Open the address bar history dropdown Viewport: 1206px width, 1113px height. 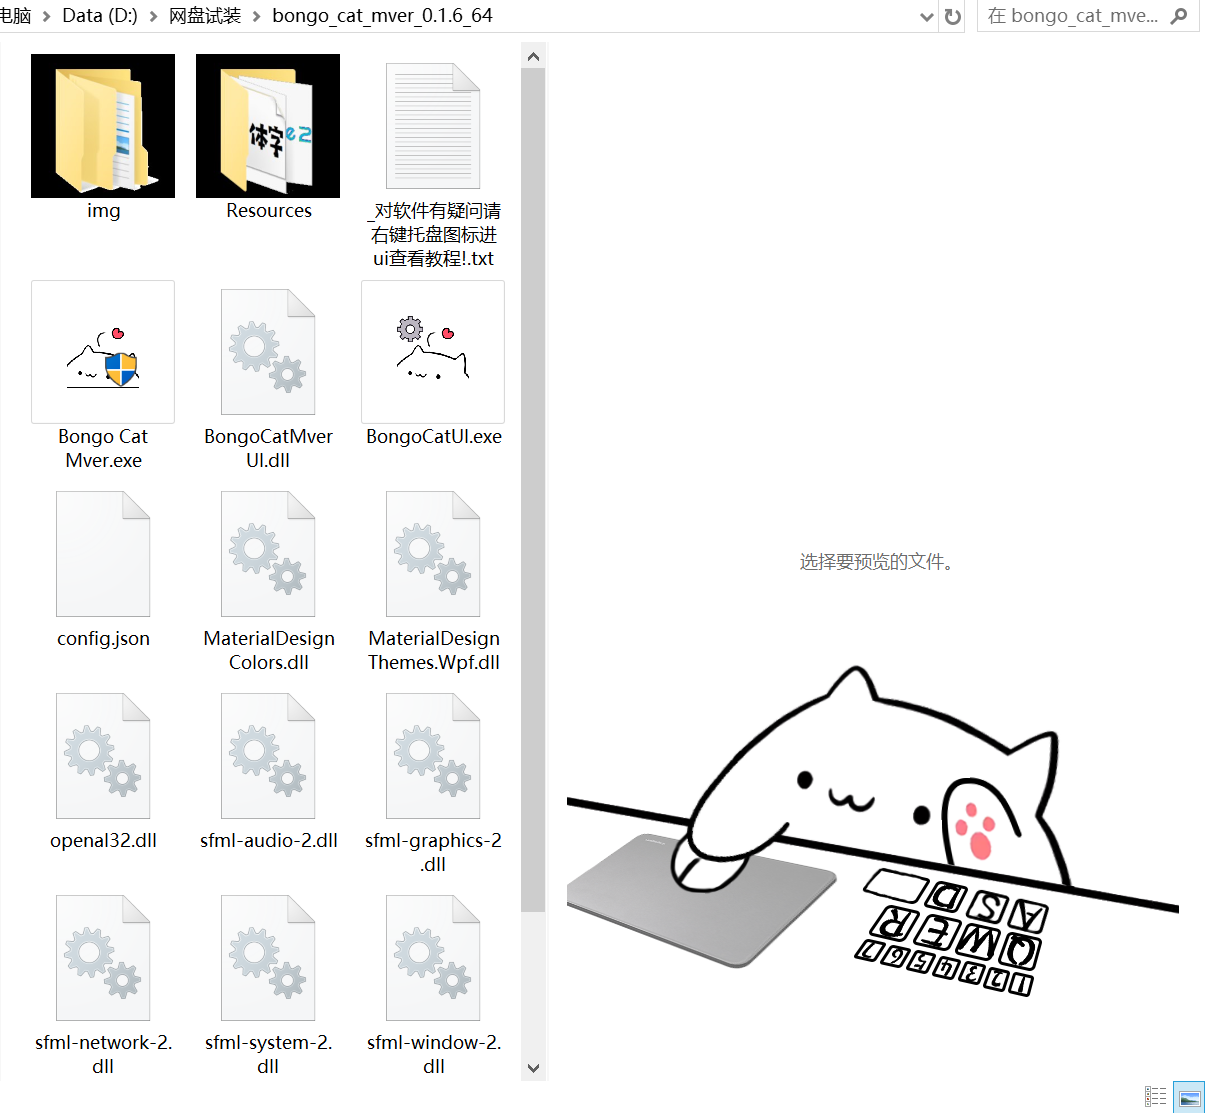tap(926, 16)
